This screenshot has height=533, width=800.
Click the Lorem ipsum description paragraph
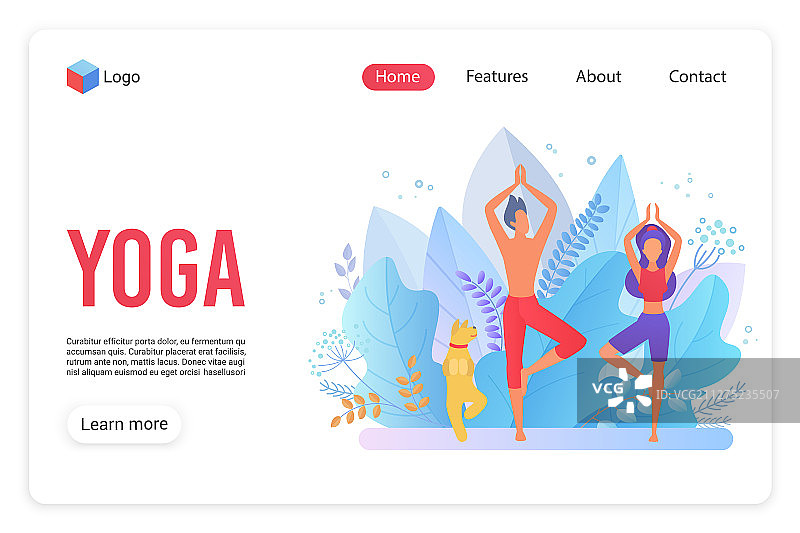[156, 357]
